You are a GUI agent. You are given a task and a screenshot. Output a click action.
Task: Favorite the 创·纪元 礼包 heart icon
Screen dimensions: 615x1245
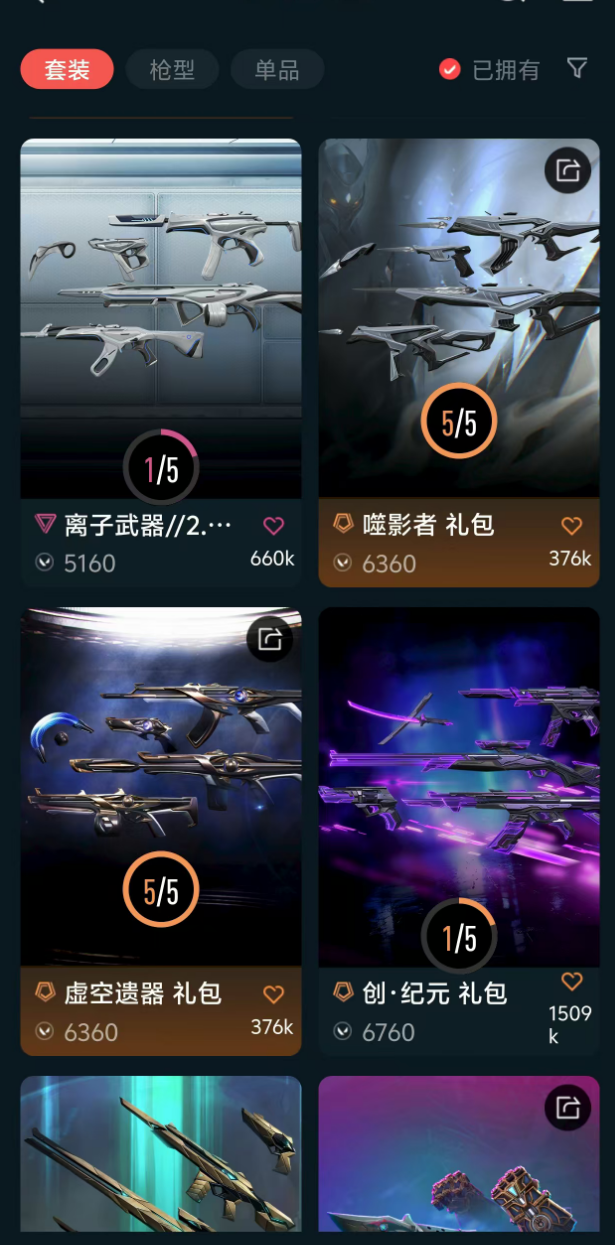(x=571, y=981)
